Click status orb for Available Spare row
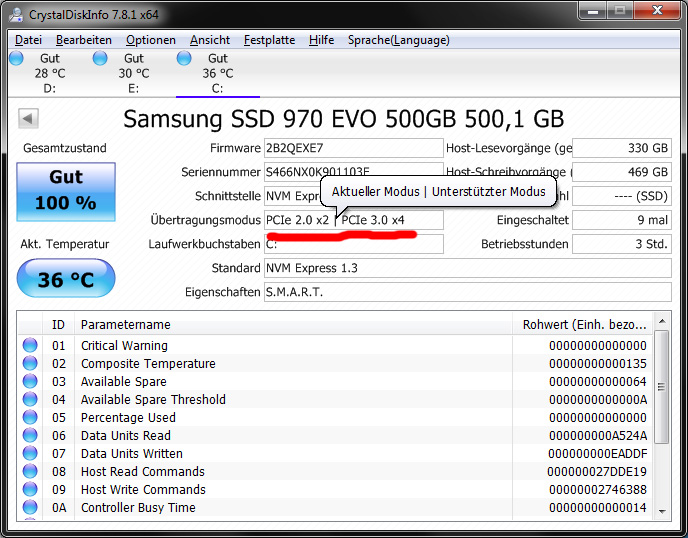 pos(30,381)
